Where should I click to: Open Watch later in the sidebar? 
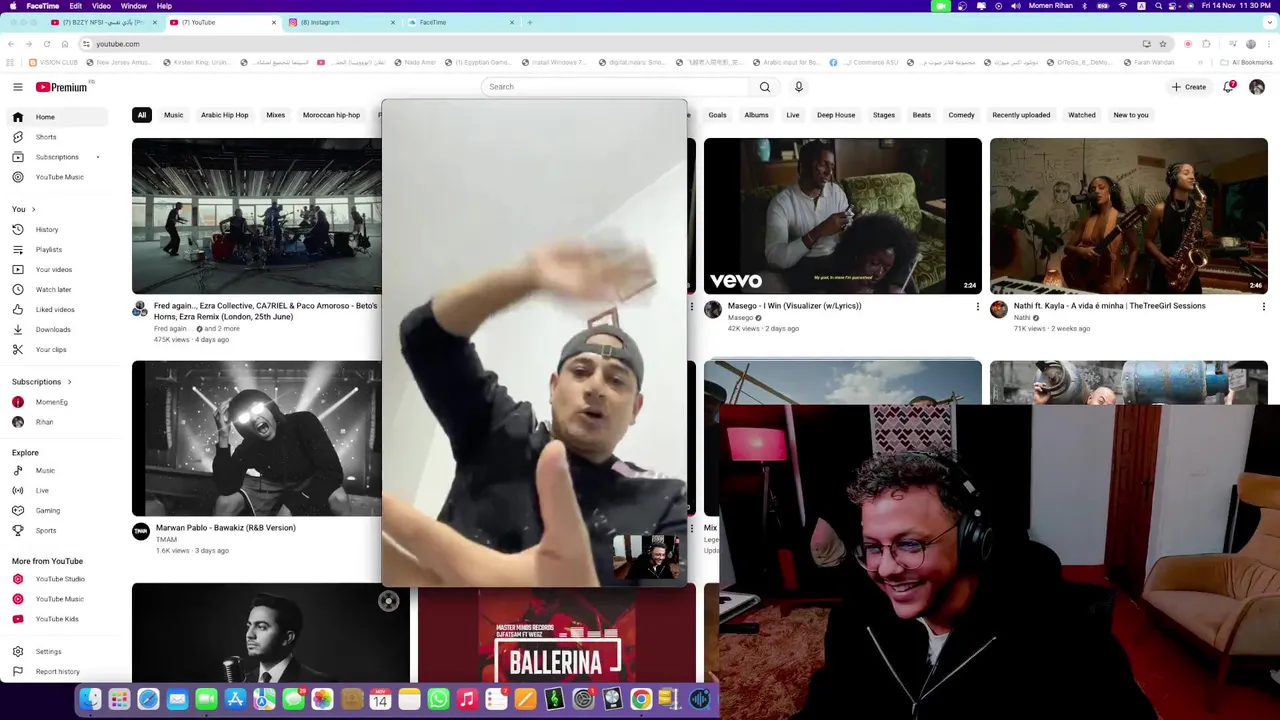pyautogui.click(x=56, y=289)
